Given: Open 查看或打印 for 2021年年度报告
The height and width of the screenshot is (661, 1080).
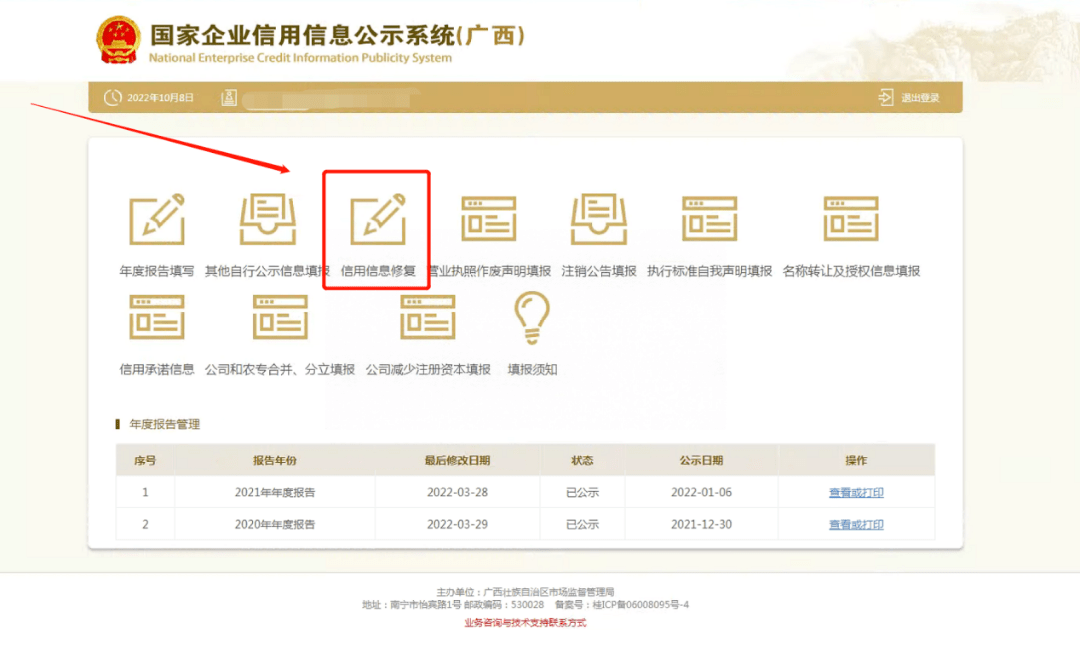Looking at the screenshot, I should tap(856, 491).
